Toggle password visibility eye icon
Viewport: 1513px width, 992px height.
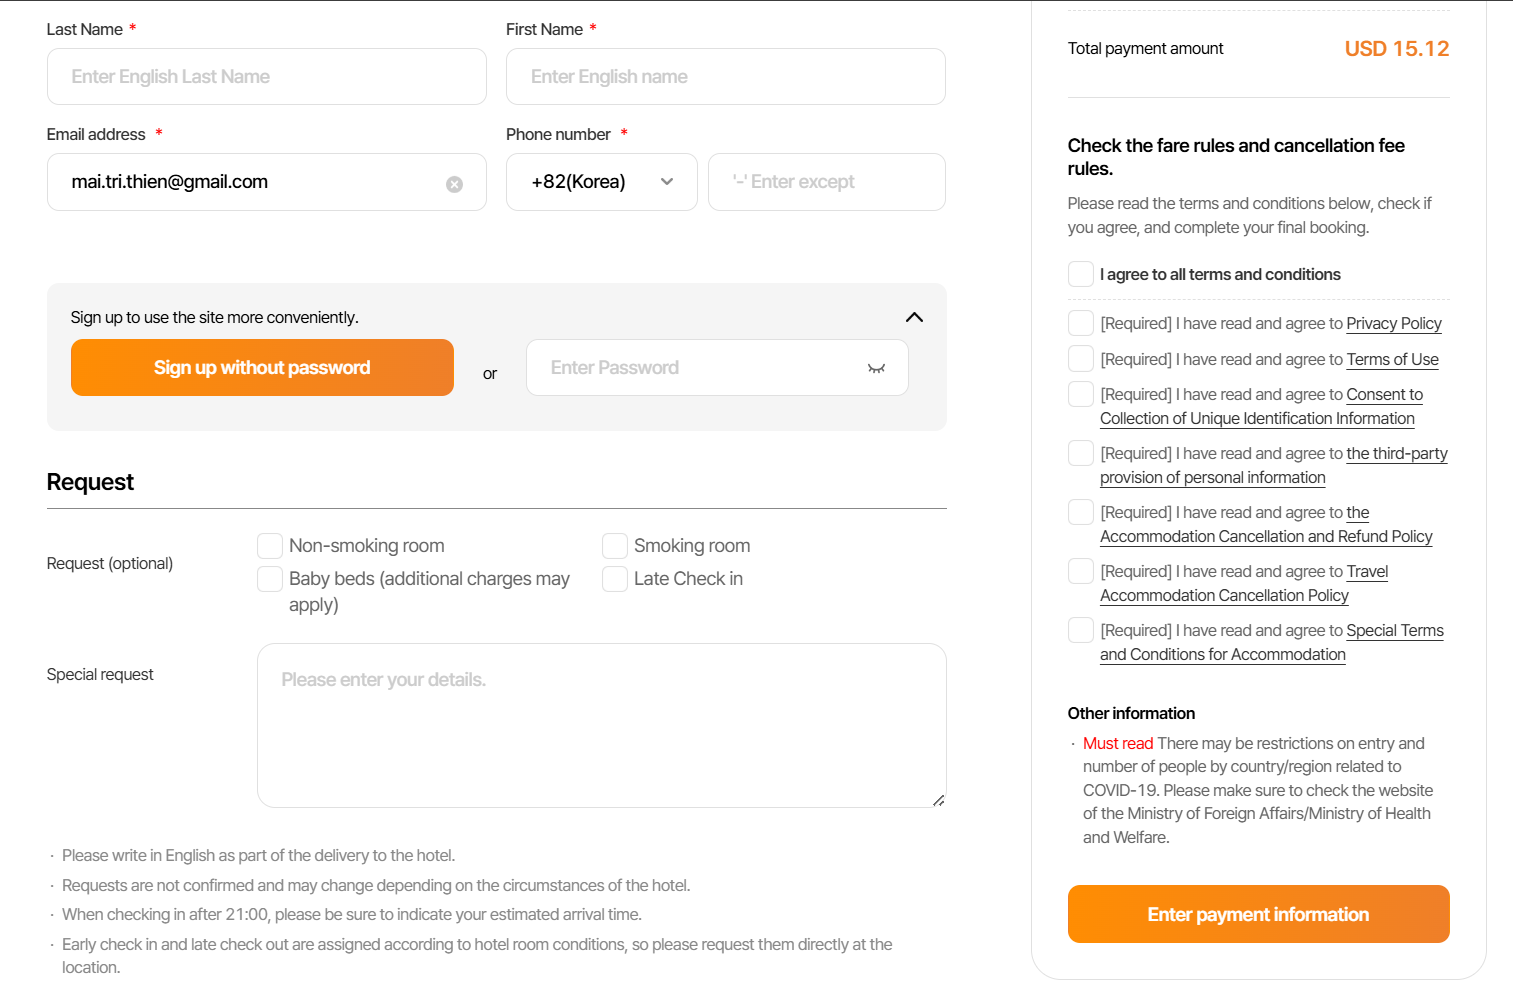(876, 368)
